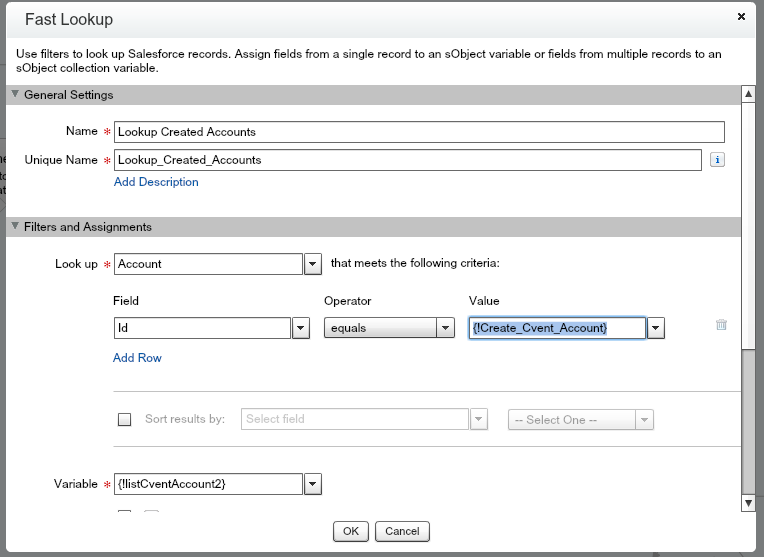Click the Add Row link
This screenshot has width=764, height=557.
click(x=137, y=358)
